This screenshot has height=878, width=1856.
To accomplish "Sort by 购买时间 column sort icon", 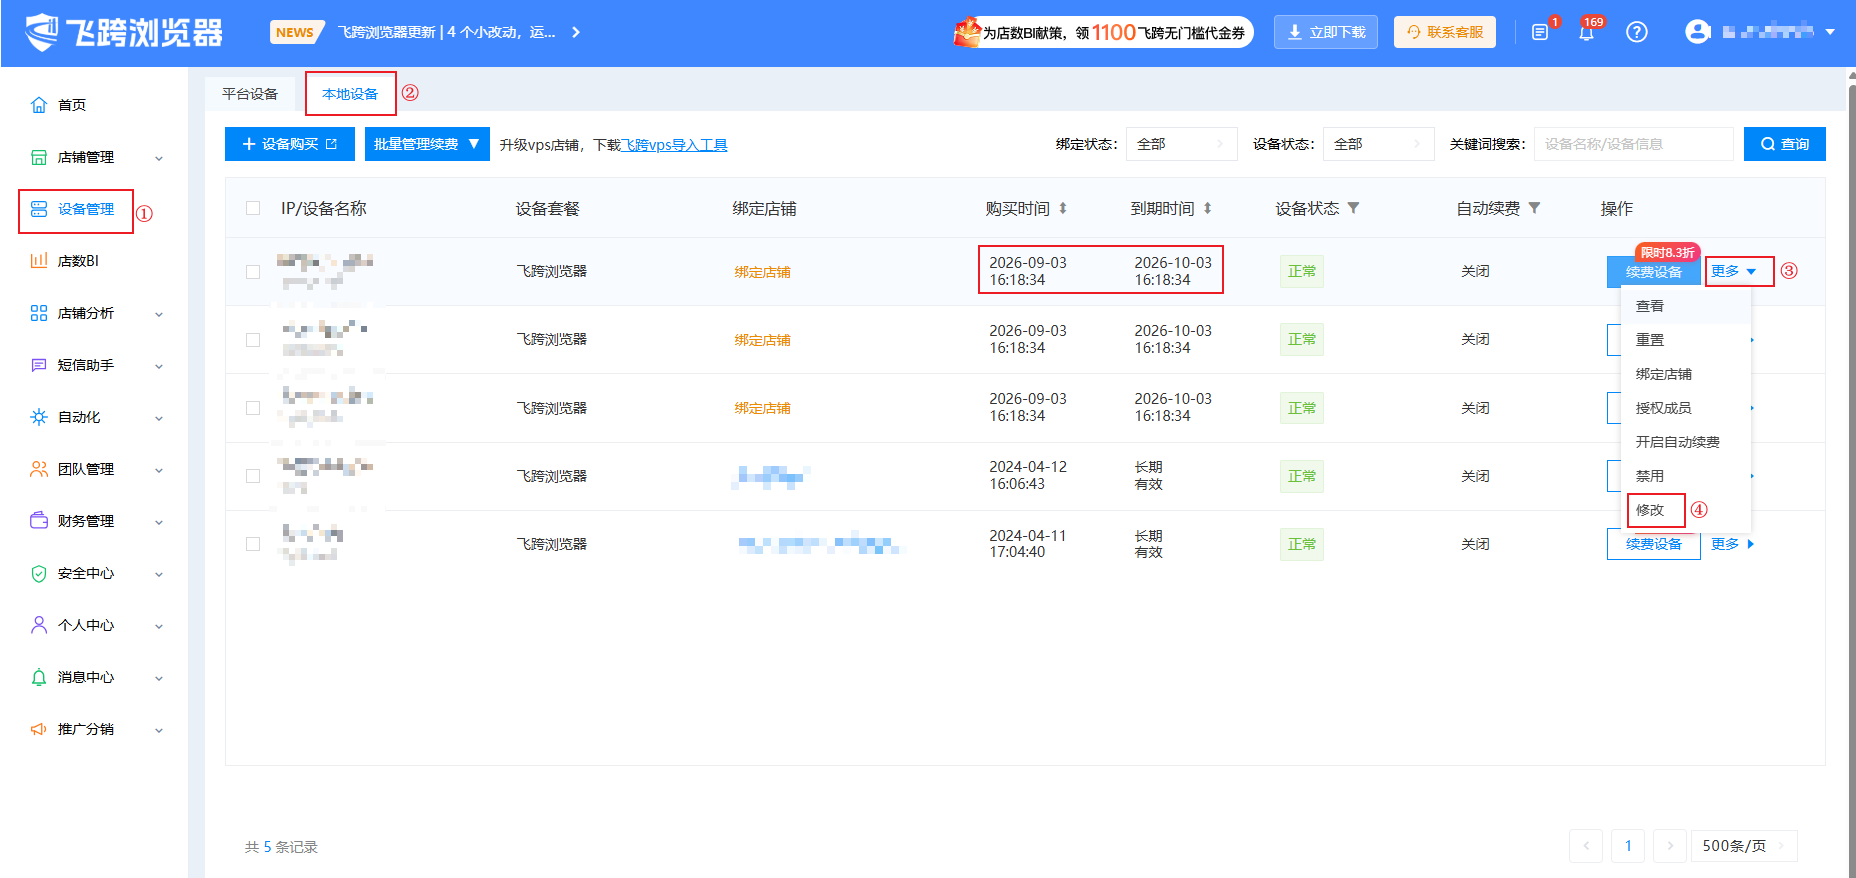I will [x=1063, y=208].
